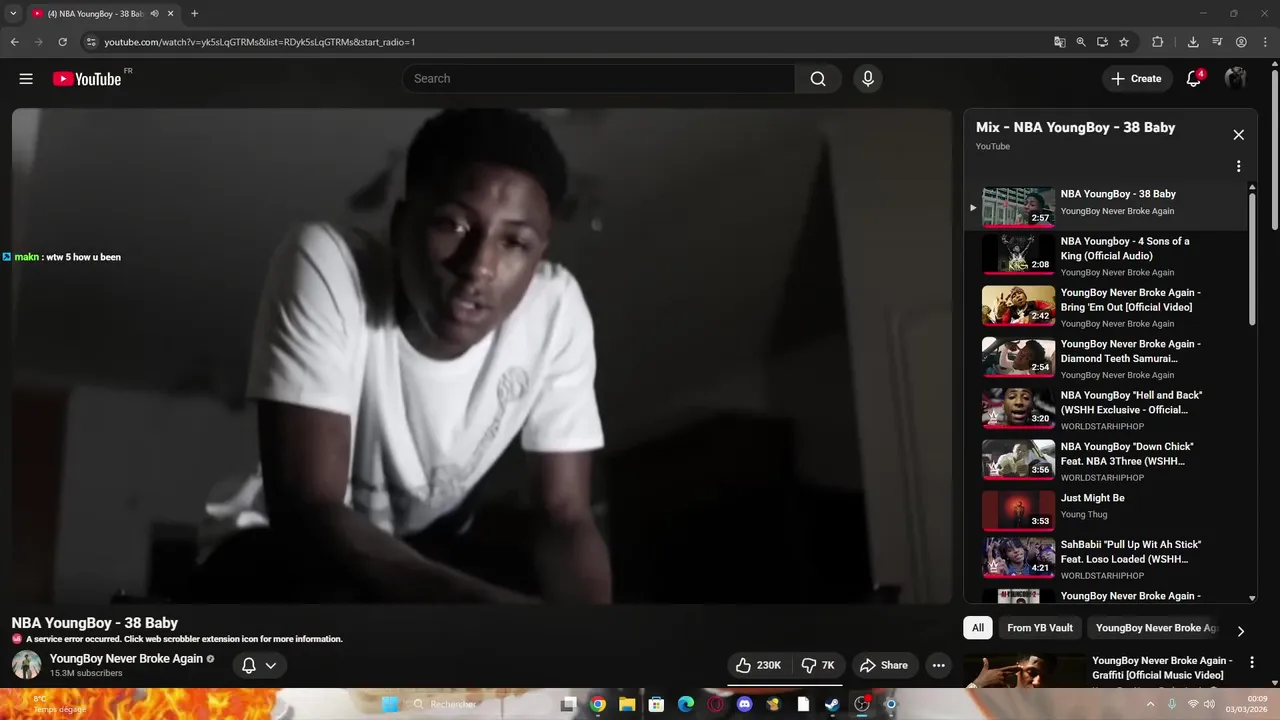The image size is (1280, 720).
Task: Start voice search with the microphone
Action: tap(867, 79)
